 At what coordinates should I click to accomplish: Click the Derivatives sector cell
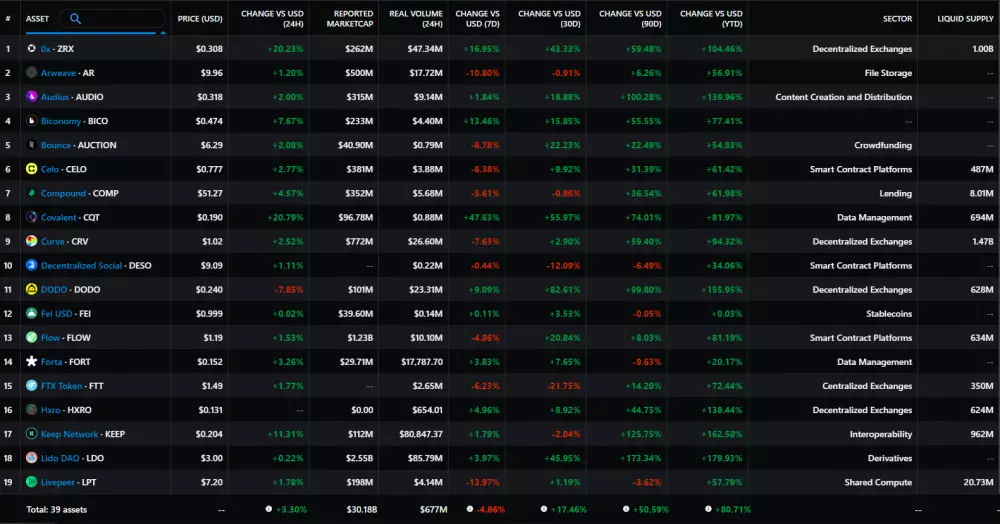click(x=890, y=458)
